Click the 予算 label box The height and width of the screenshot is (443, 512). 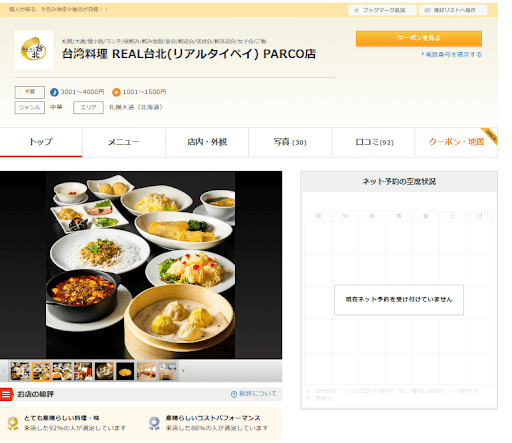[x=30, y=92]
